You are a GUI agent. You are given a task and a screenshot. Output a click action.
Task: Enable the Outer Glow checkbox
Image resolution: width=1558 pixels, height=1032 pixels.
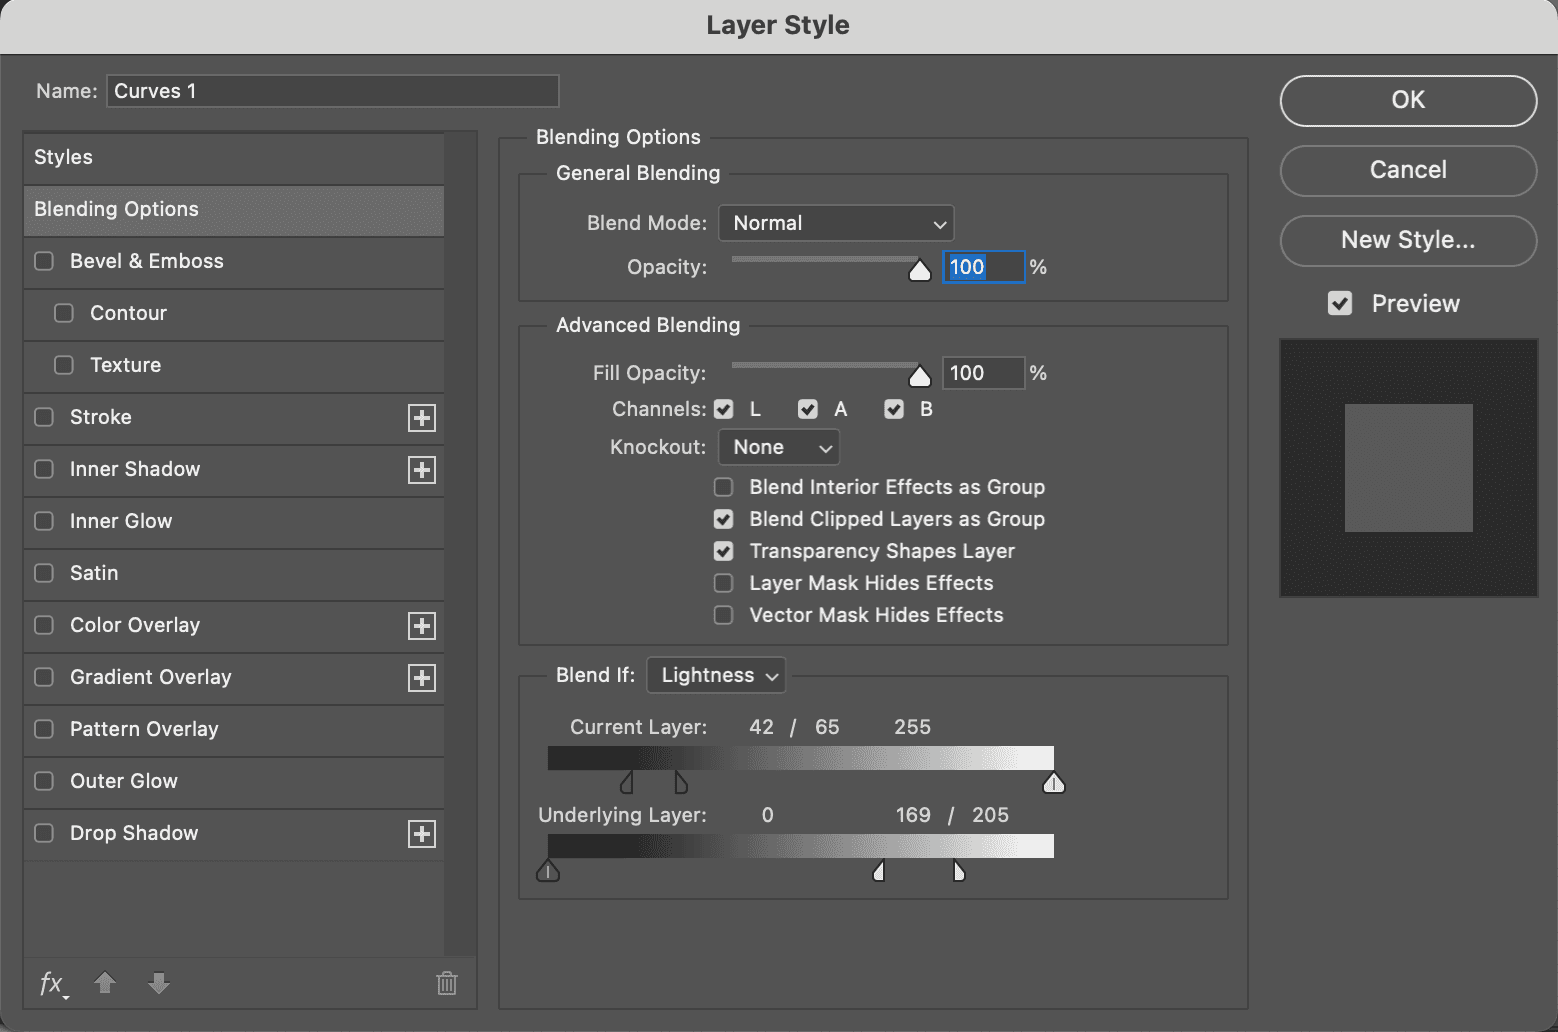[44, 781]
